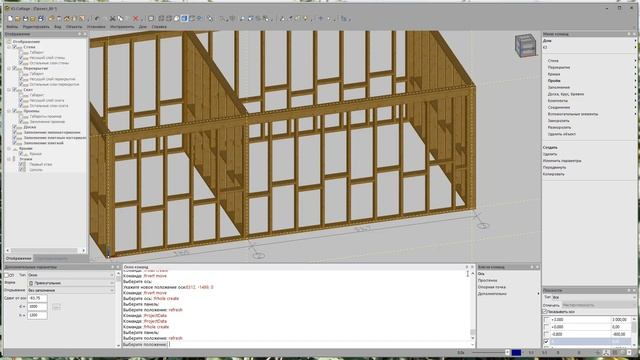Viewport: 640px width, 360px height.
Task: Click the 3D view cube in viewport
Action: click(x=525, y=45)
